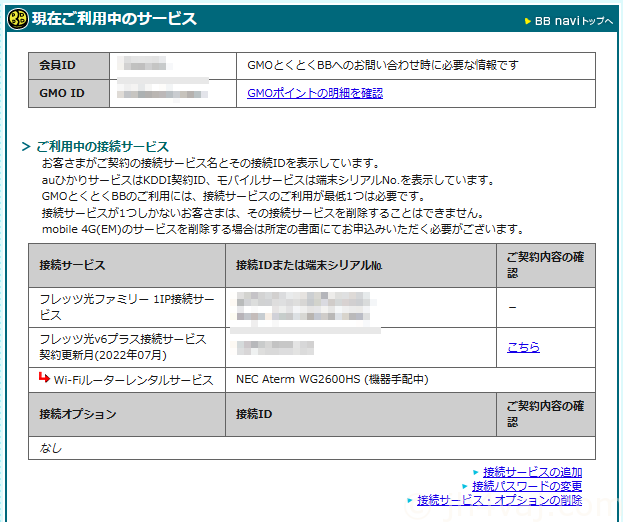623x522 pixels.
Task: Open the 接続パスワードの変更 link
Action: [527, 486]
